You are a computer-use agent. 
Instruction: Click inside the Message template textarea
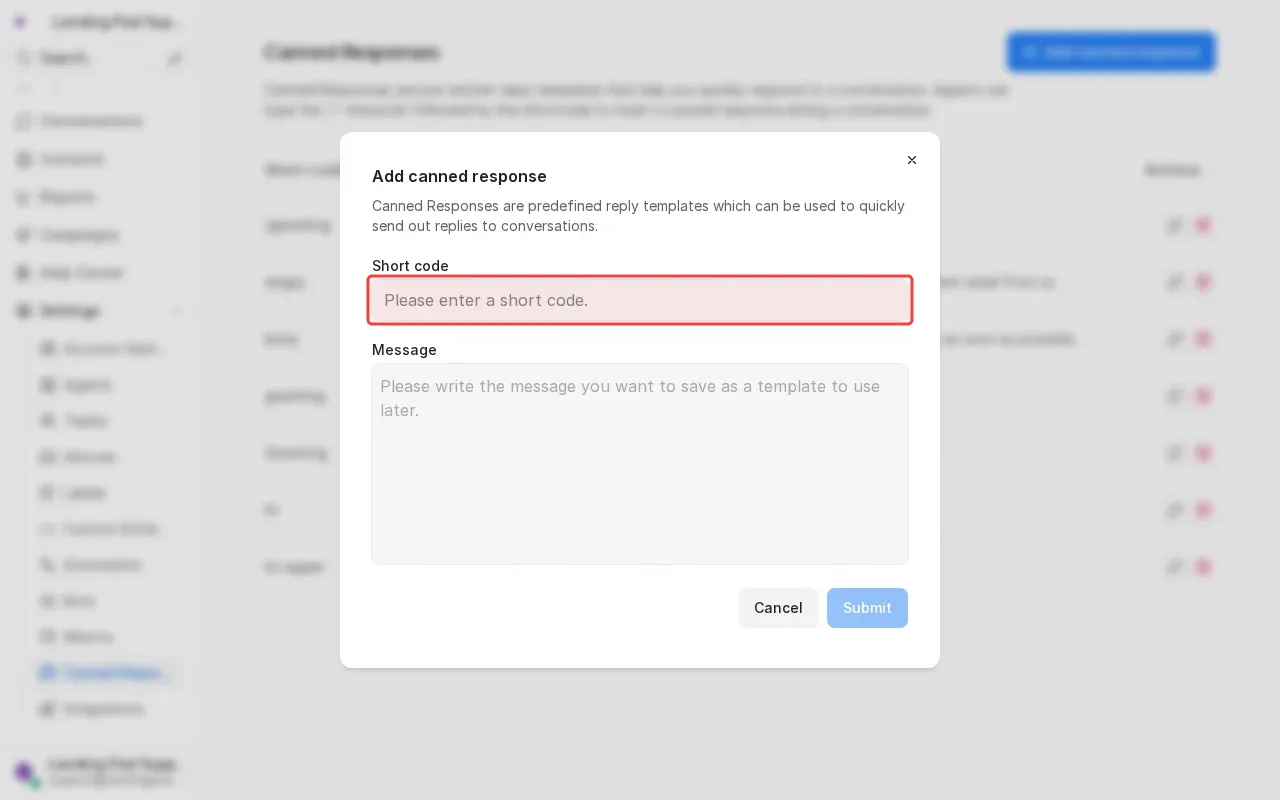[x=640, y=464]
